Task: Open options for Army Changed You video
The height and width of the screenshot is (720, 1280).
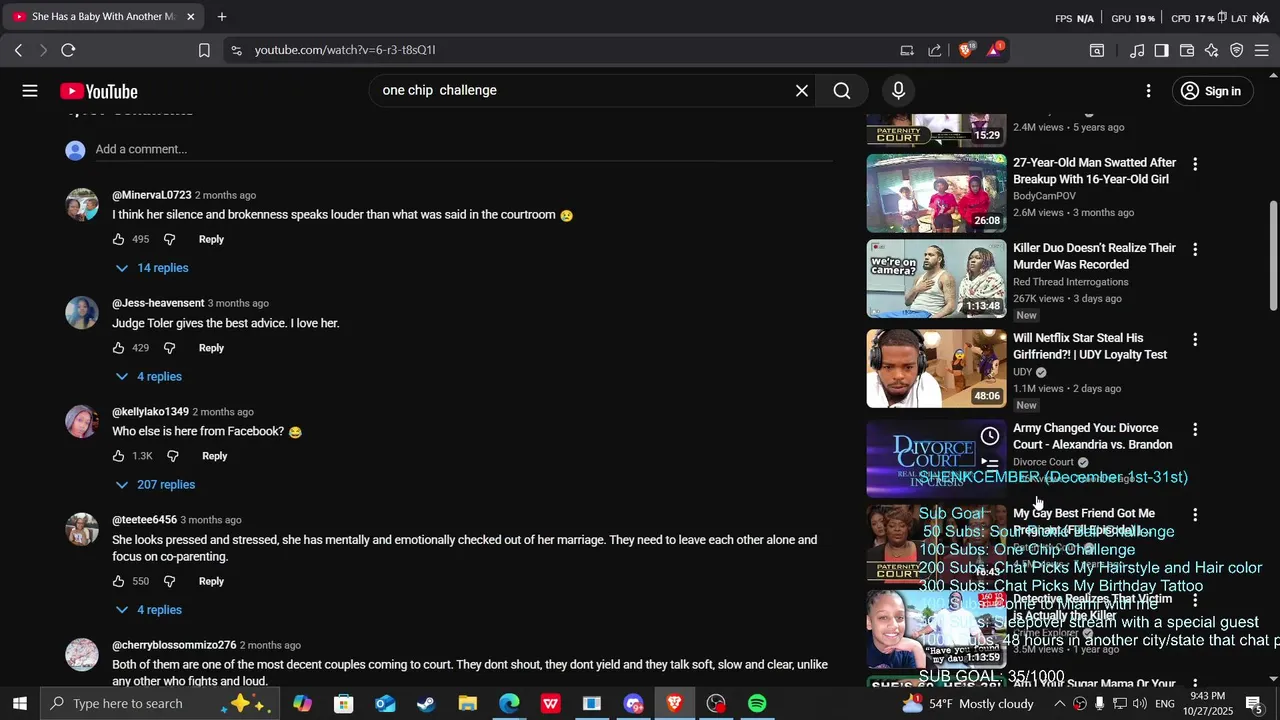Action: pyautogui.click(x=1194, y=430)
